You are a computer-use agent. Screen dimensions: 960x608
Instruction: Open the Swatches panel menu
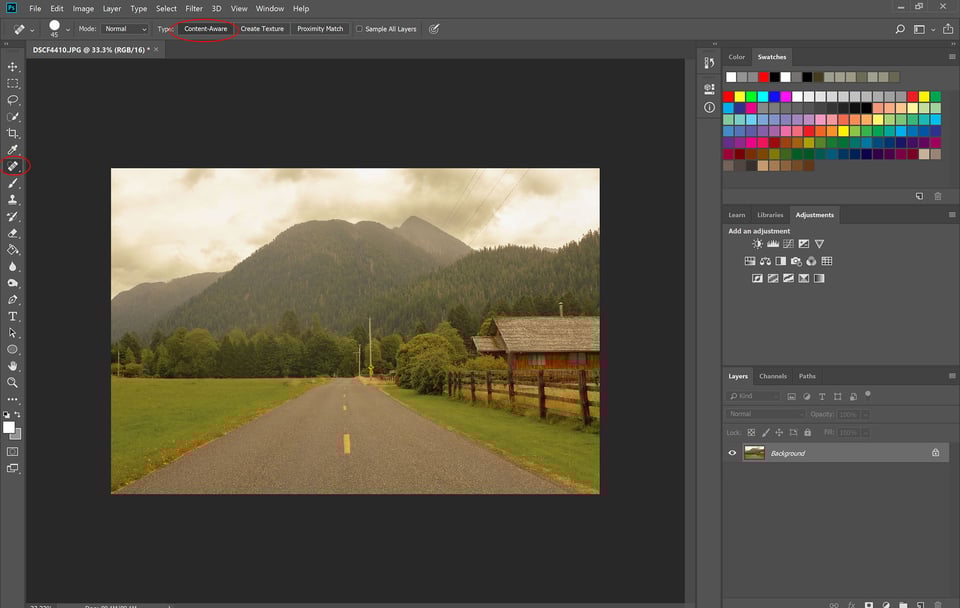(x=952, y=57)
